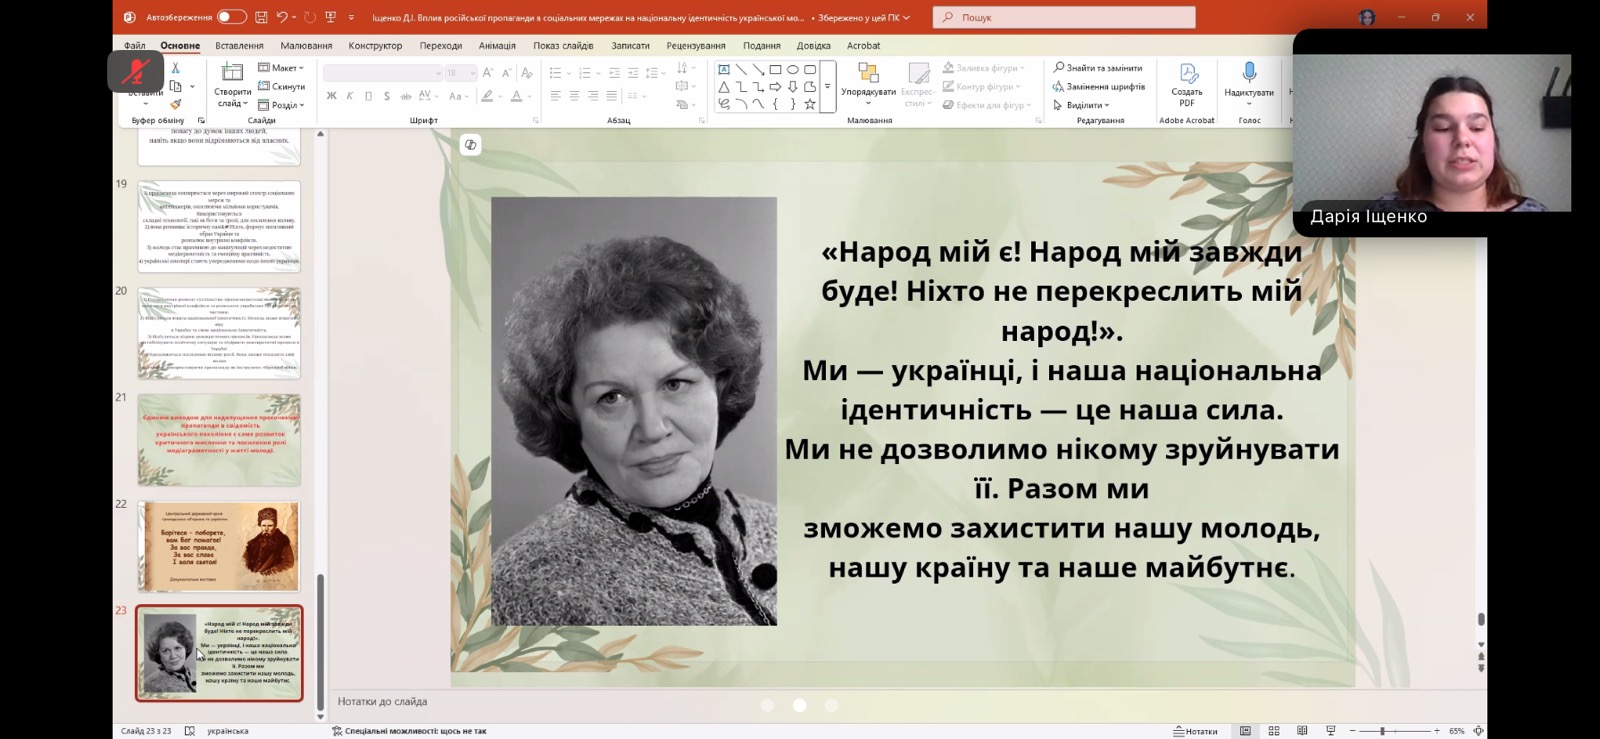Open Slide Sorter view in status bar

point(1274,731)
